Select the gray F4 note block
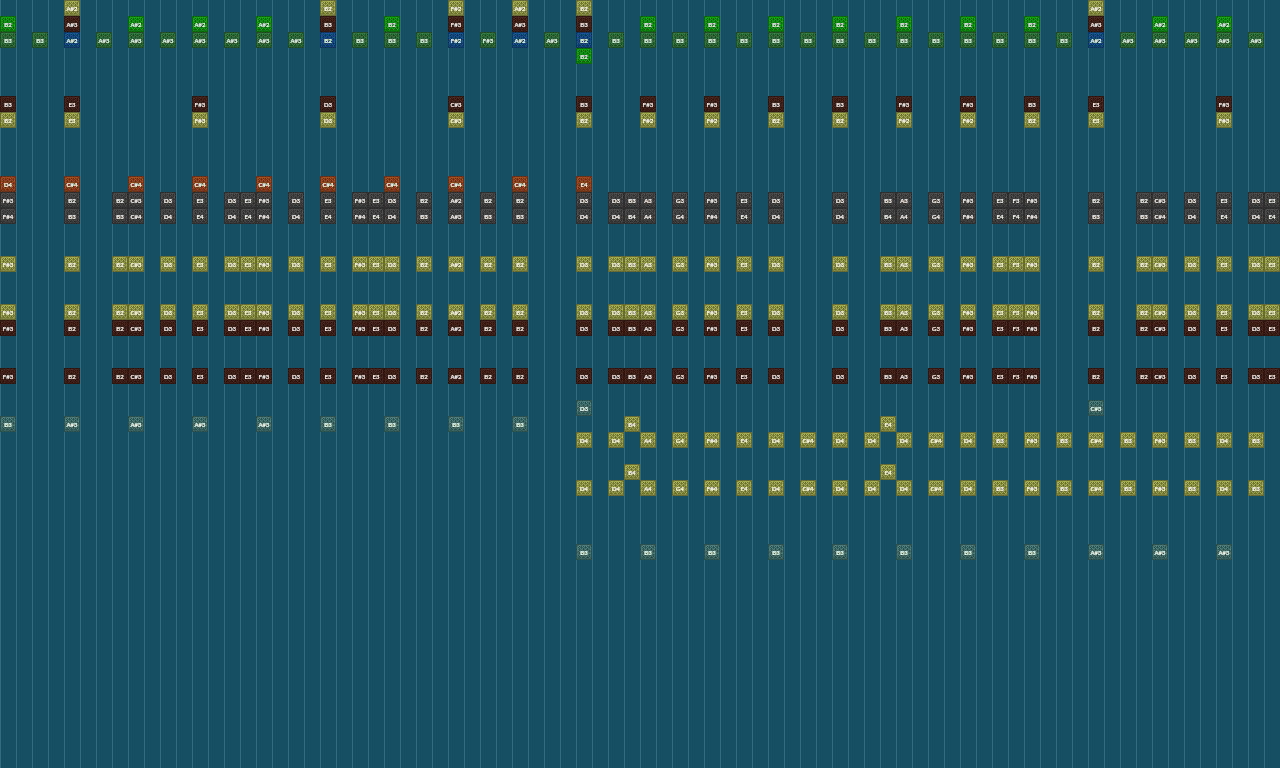1280x768 pixels. (x=1016, y=216)
